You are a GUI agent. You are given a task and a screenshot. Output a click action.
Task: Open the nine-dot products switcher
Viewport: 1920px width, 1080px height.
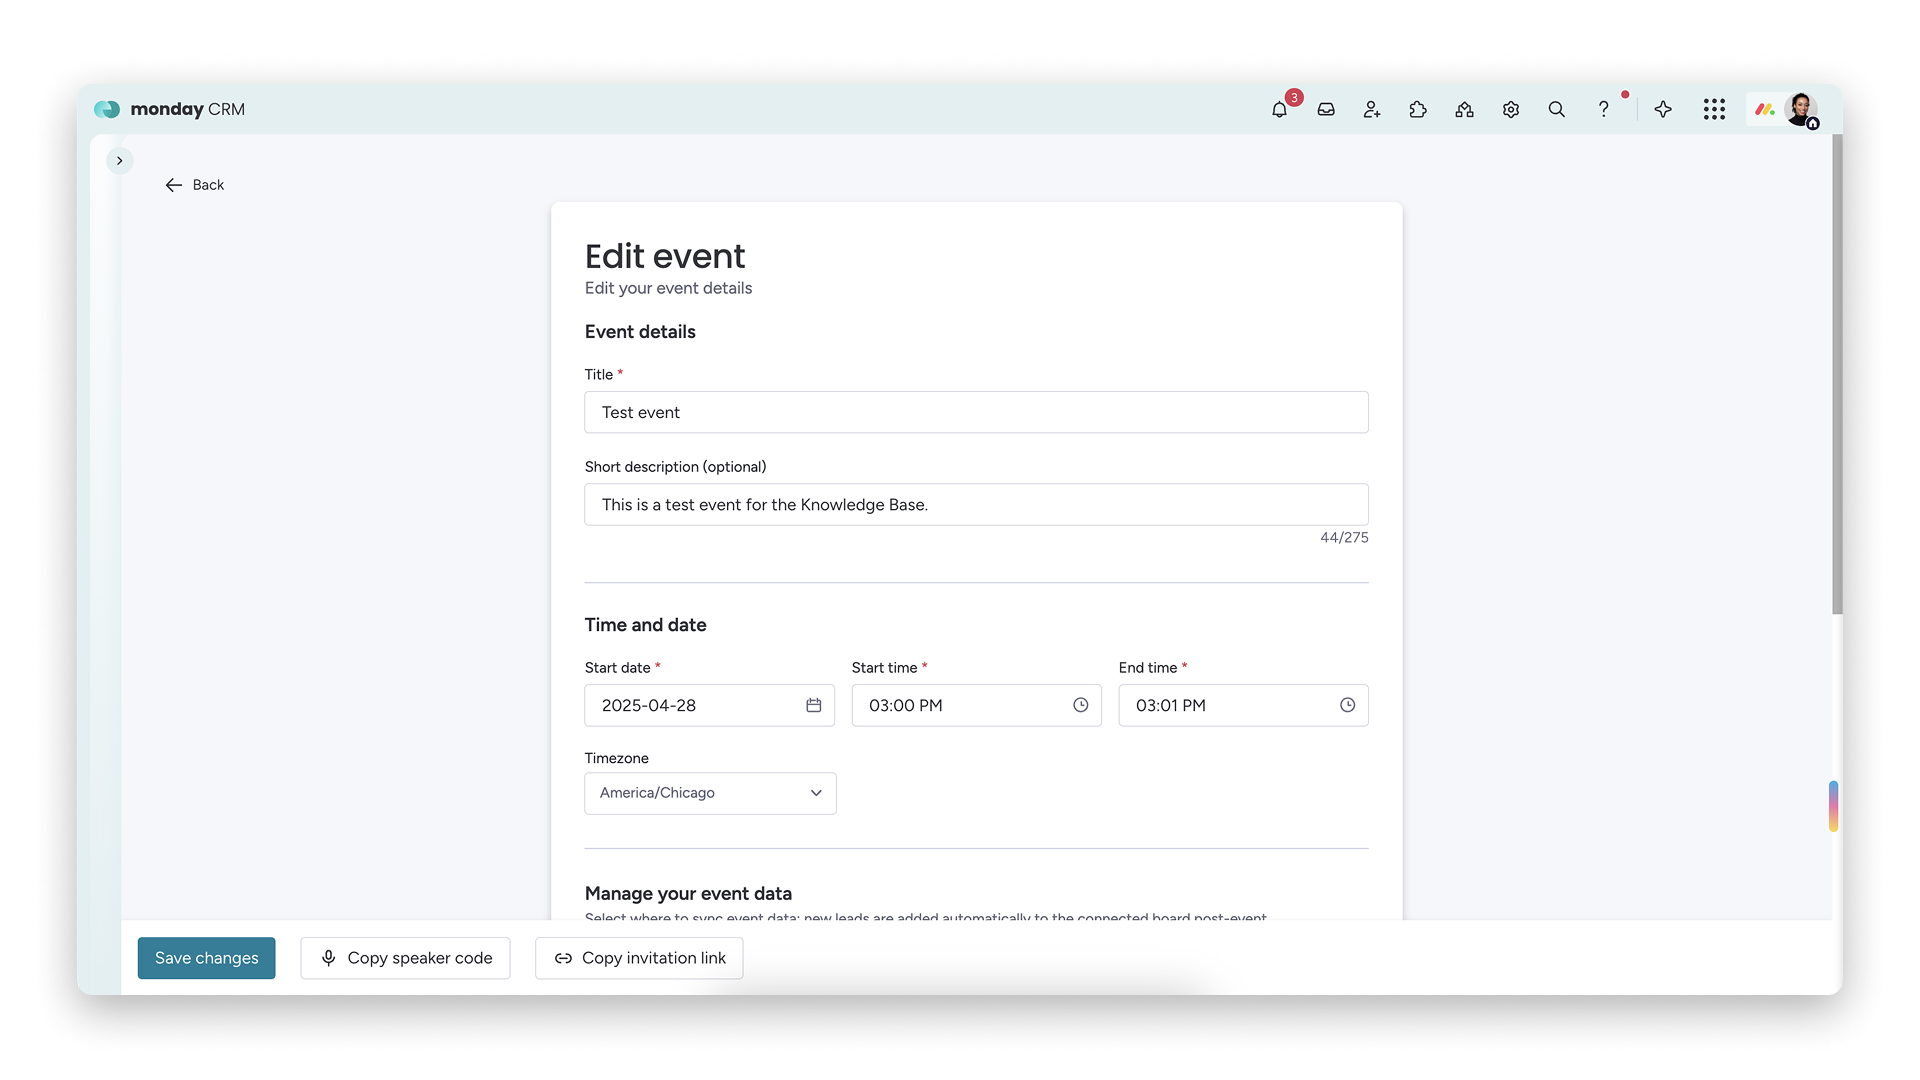1714,110
